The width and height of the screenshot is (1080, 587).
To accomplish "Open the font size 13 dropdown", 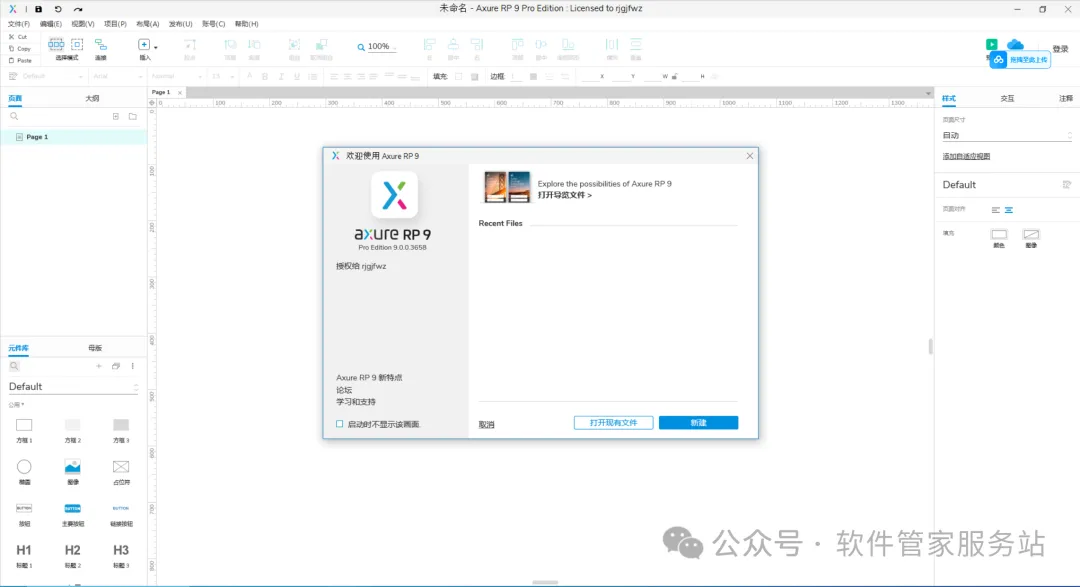I will pyautogui.click(x=223, y=76).
